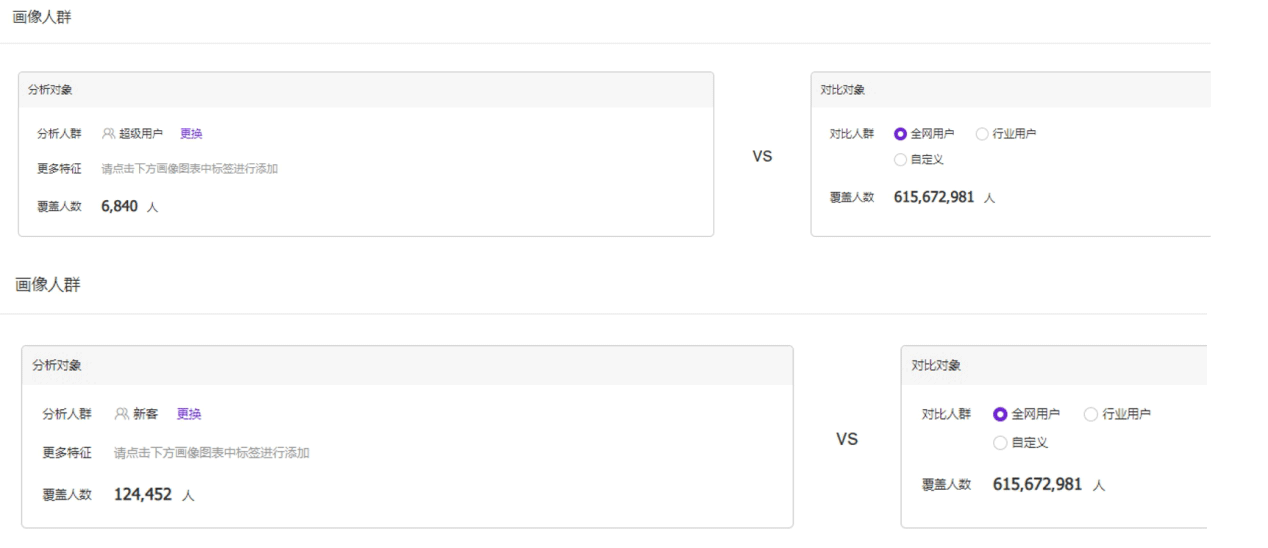Click 更多特征 placeholder text under 超级用户
This screenshot has height=548, width=1268.
[189, 169]
